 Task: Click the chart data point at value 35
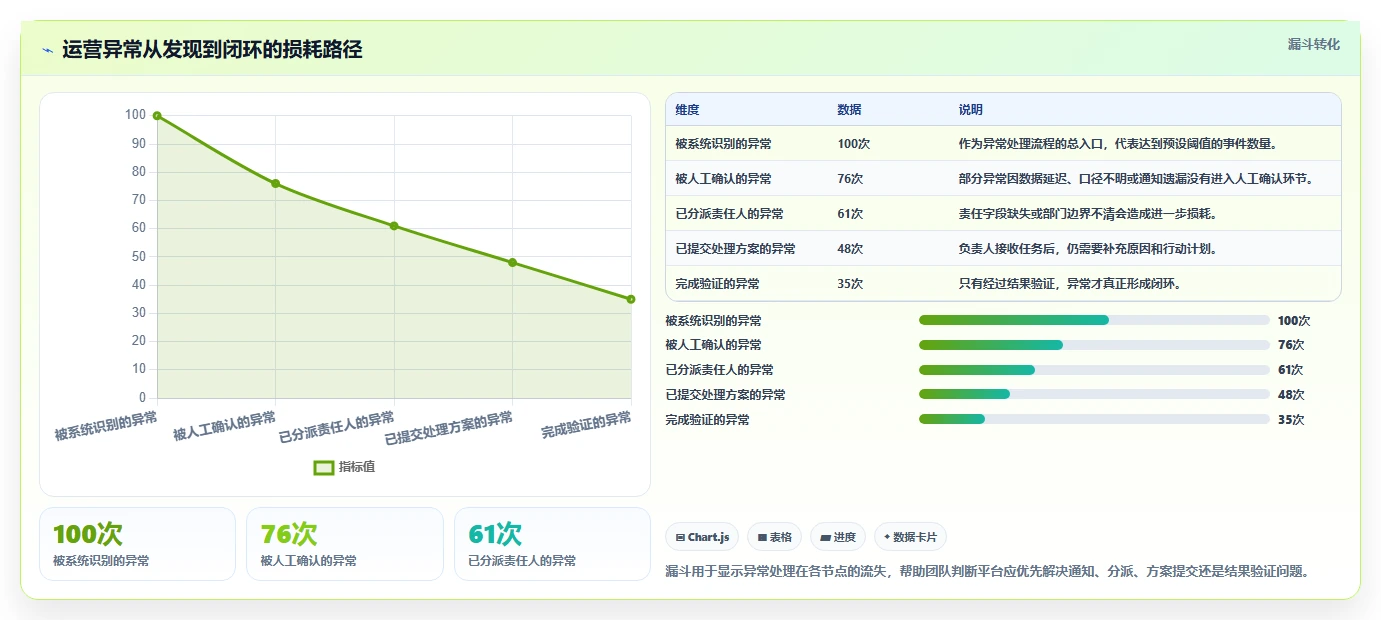tap(631, 299)
